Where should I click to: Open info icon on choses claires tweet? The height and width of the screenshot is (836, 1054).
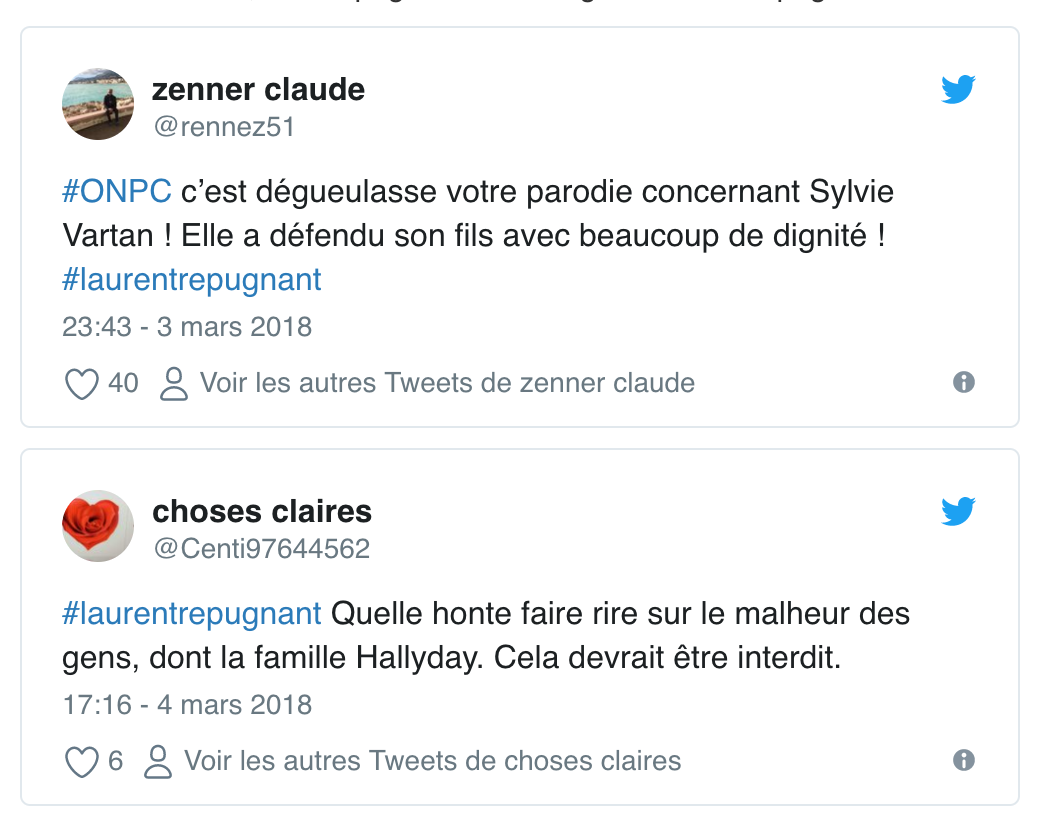coord(964,761)
